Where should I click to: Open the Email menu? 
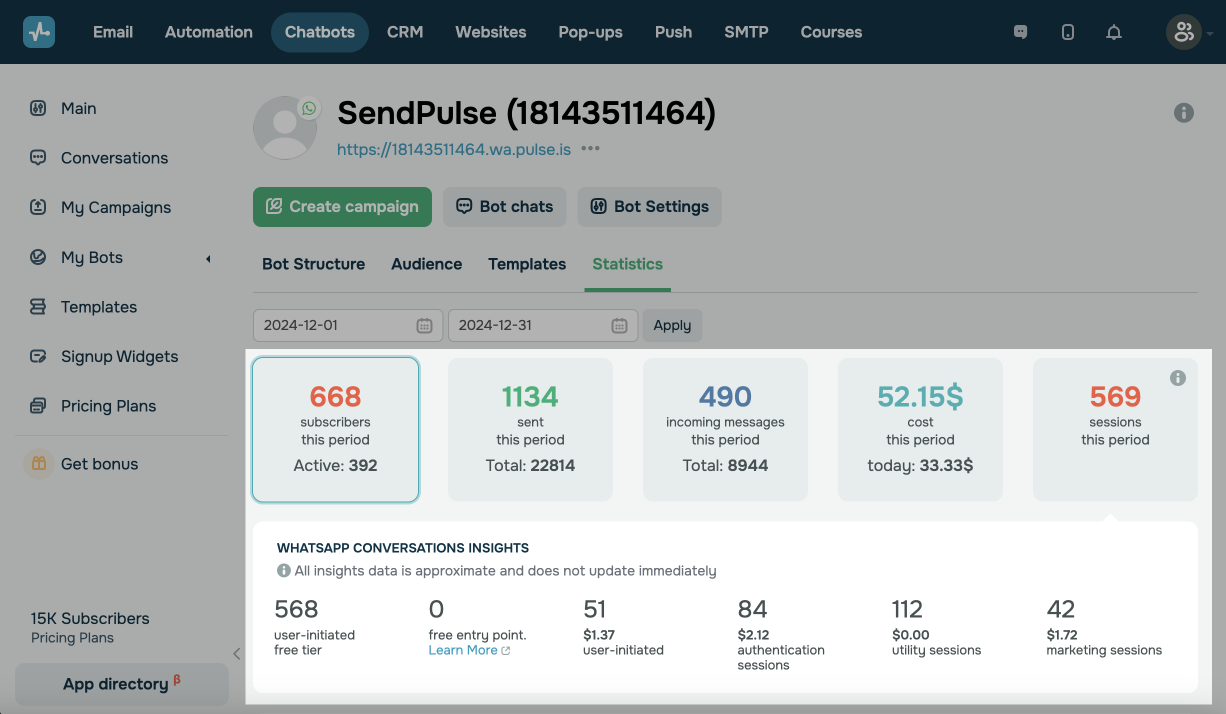(113, 32)
